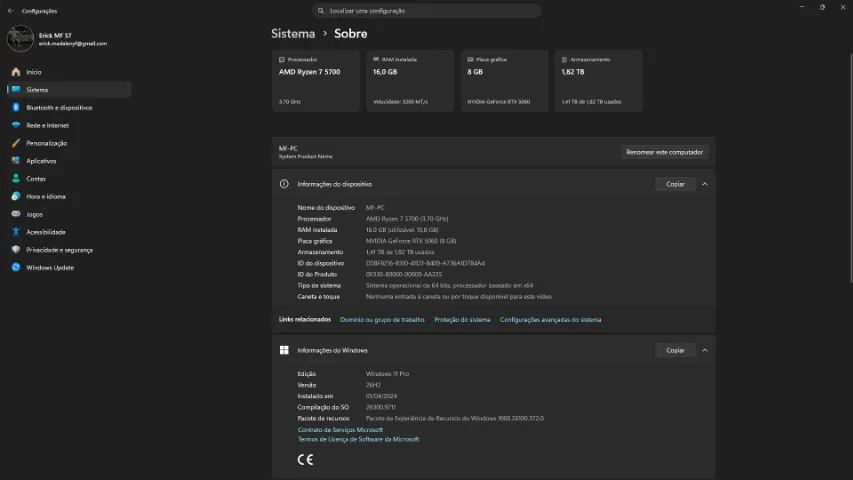The height and width of the screenshot is (480, 853).
Task: Click the Rede e Internet wifi icon
Action: click(16, 125)
